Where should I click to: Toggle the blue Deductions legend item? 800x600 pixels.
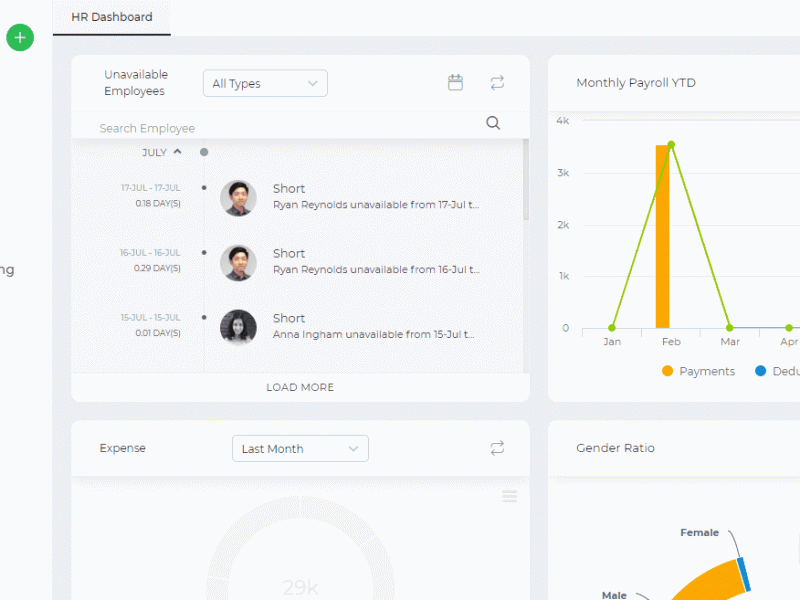coord(777,371)
